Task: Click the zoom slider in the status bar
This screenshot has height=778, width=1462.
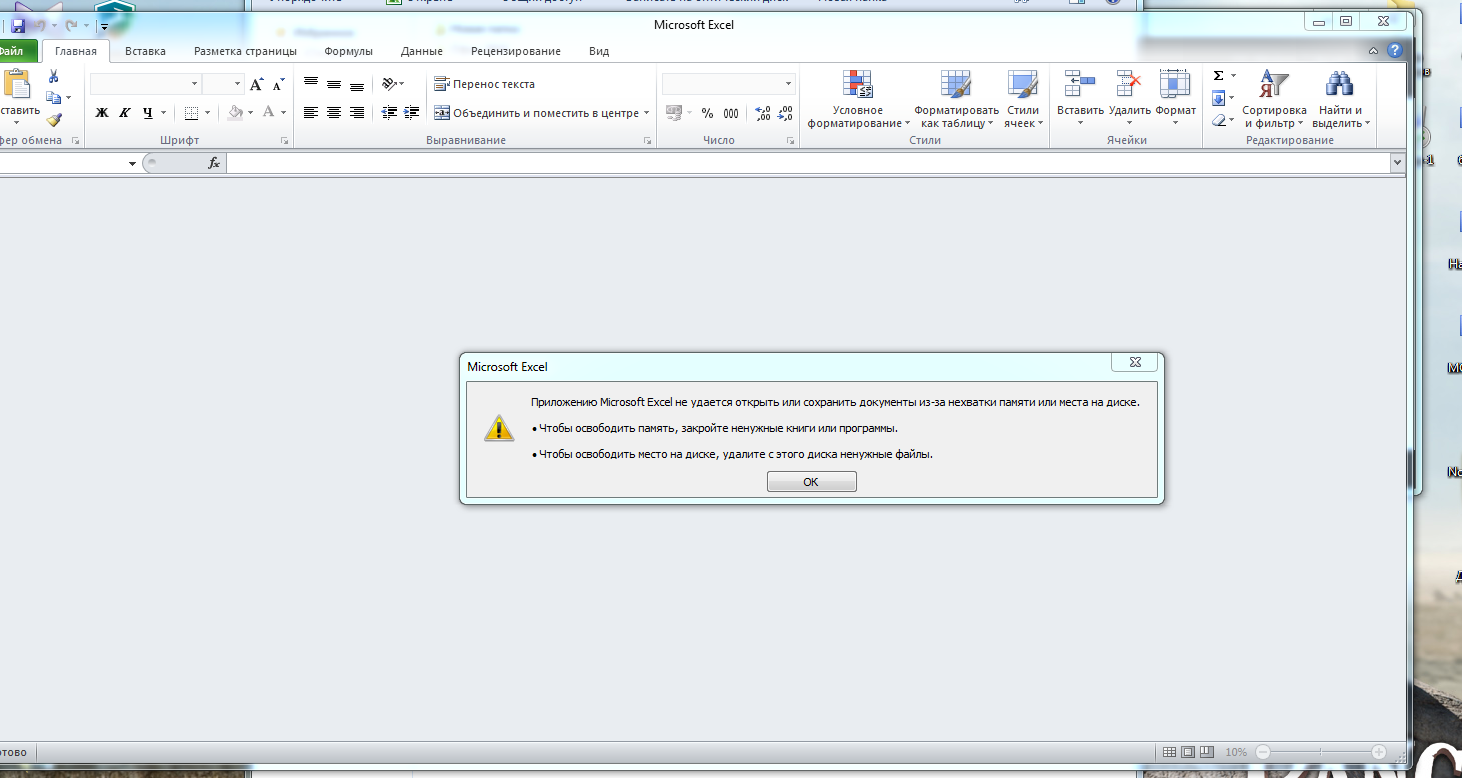Action: [1320, 752]
